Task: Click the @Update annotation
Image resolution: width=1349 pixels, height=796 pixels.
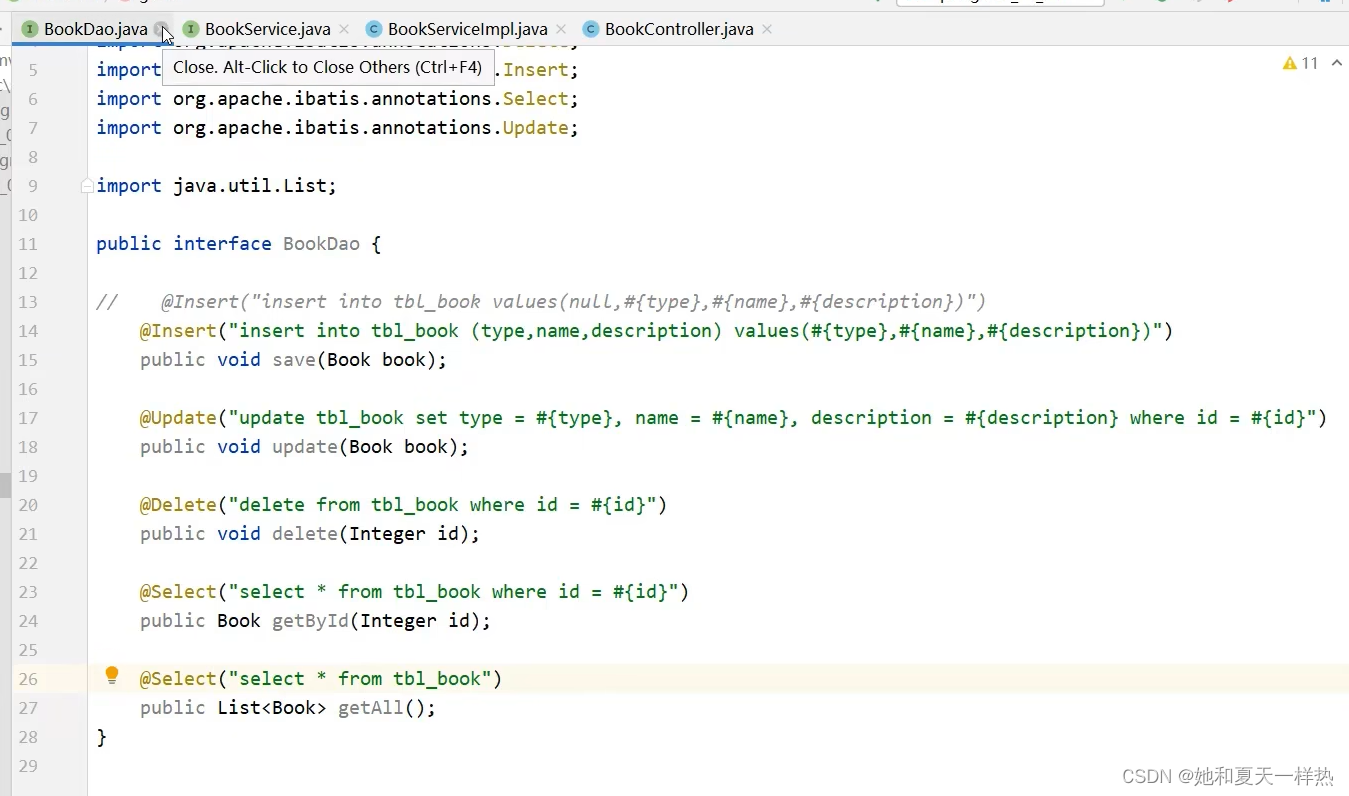Action: pyautogui.click(x=178, y=418)
